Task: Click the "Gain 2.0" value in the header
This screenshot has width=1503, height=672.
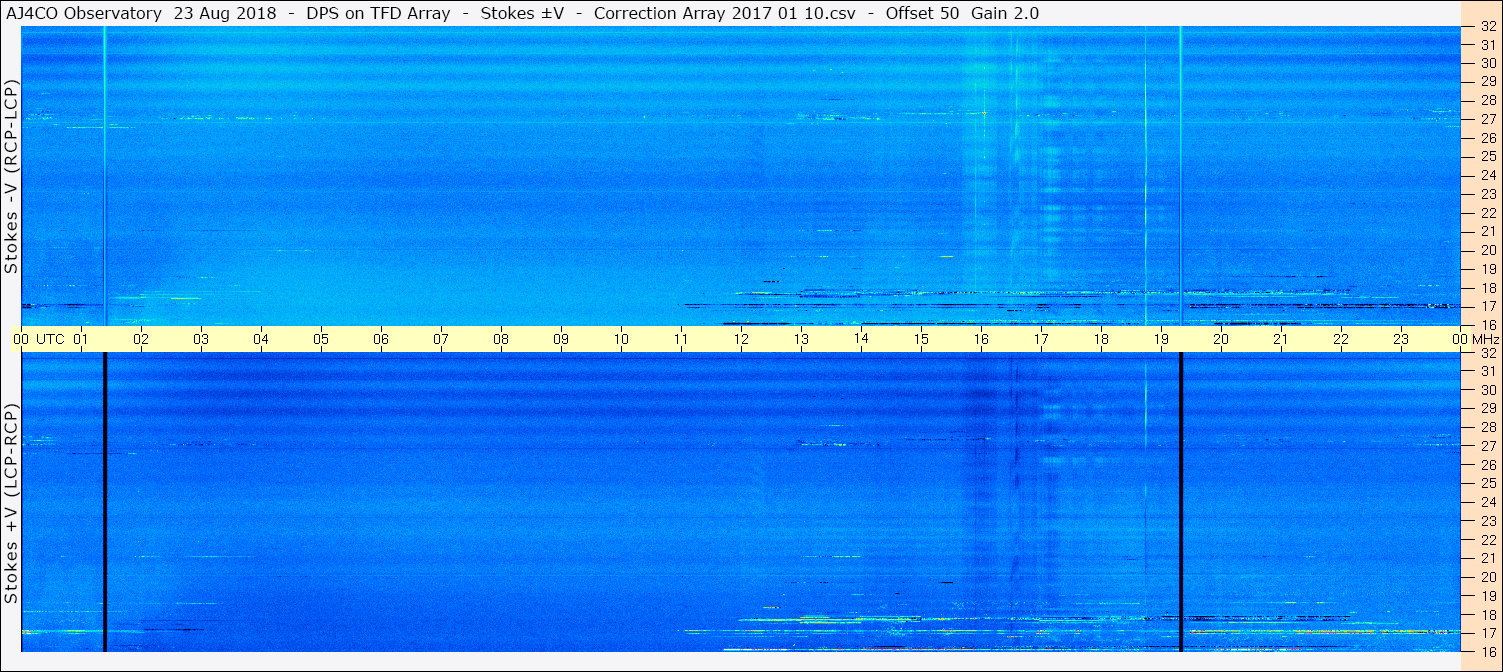Action: click(1005, 13)
